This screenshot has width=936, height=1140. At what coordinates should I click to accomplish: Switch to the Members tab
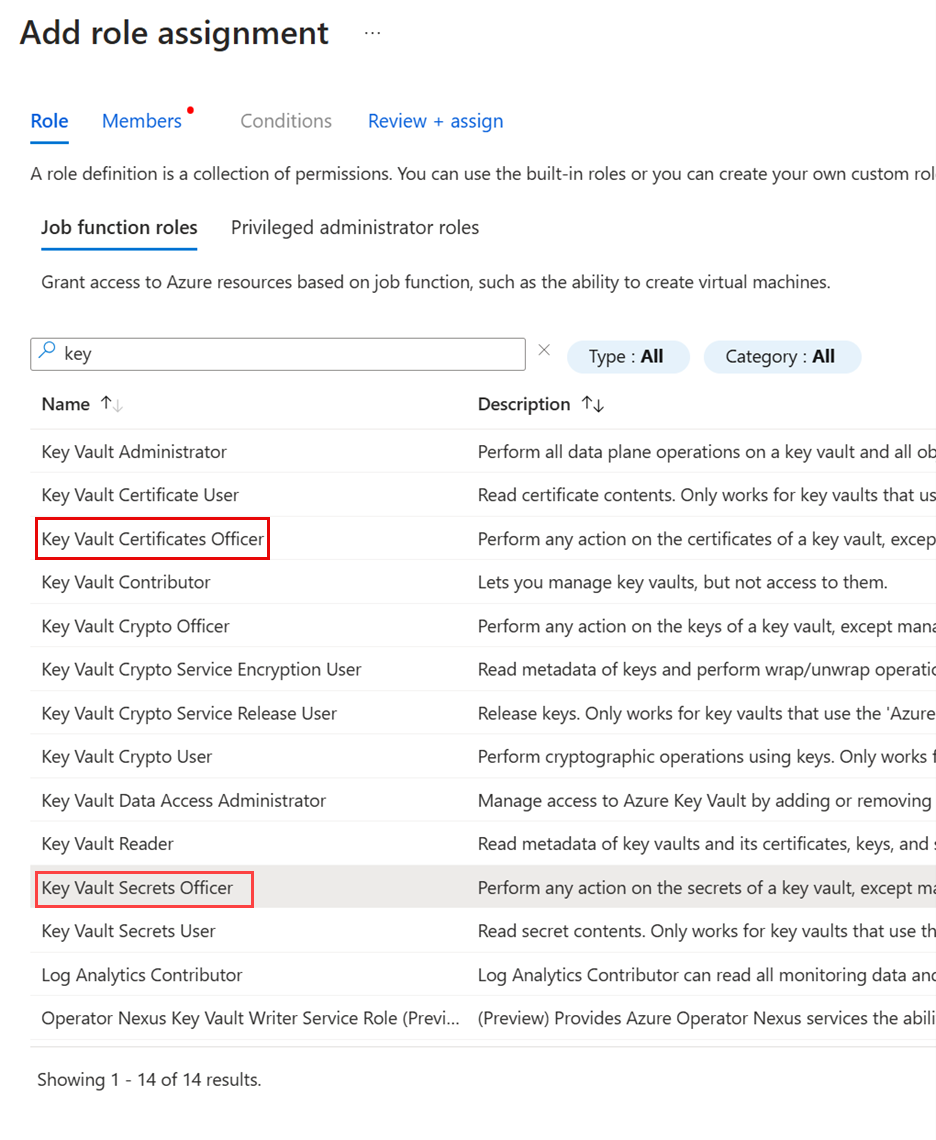142,121
